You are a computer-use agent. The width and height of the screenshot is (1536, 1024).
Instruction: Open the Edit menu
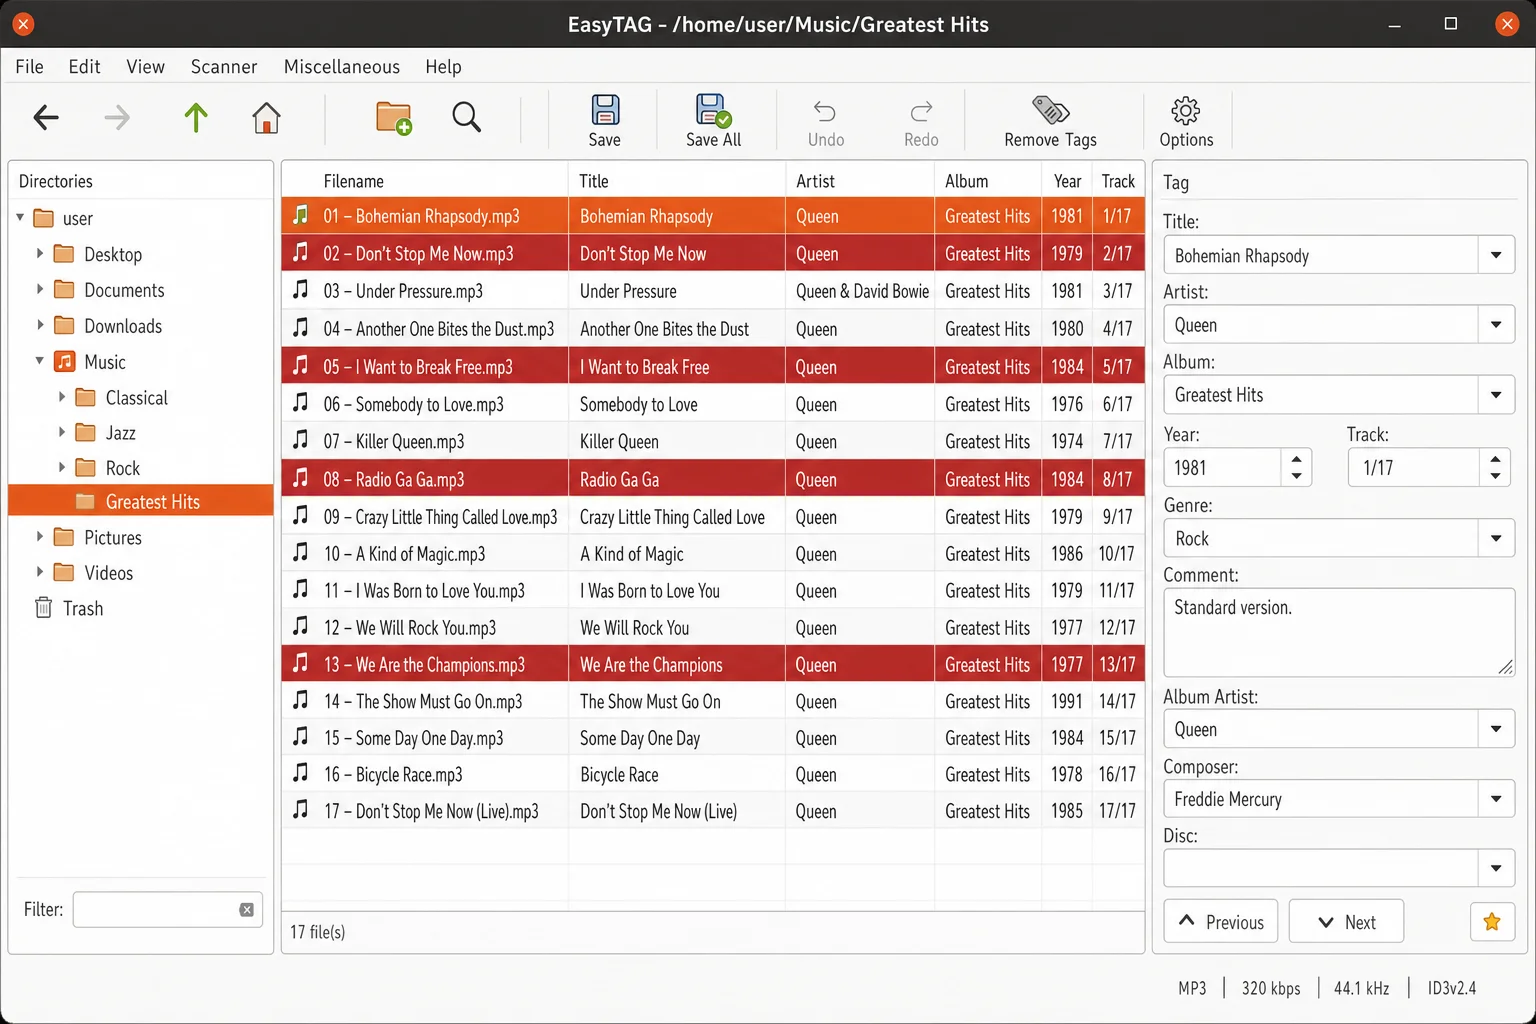click(x=84, y=66)
